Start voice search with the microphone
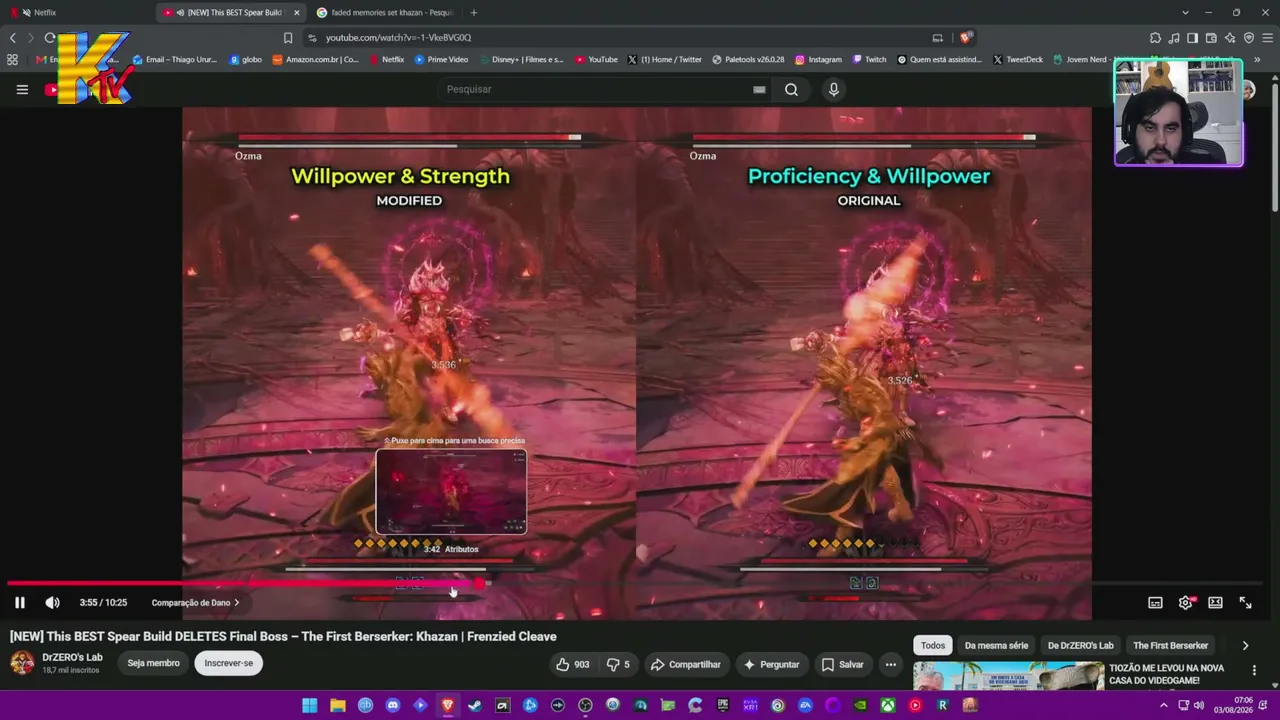 pos(833,89)
